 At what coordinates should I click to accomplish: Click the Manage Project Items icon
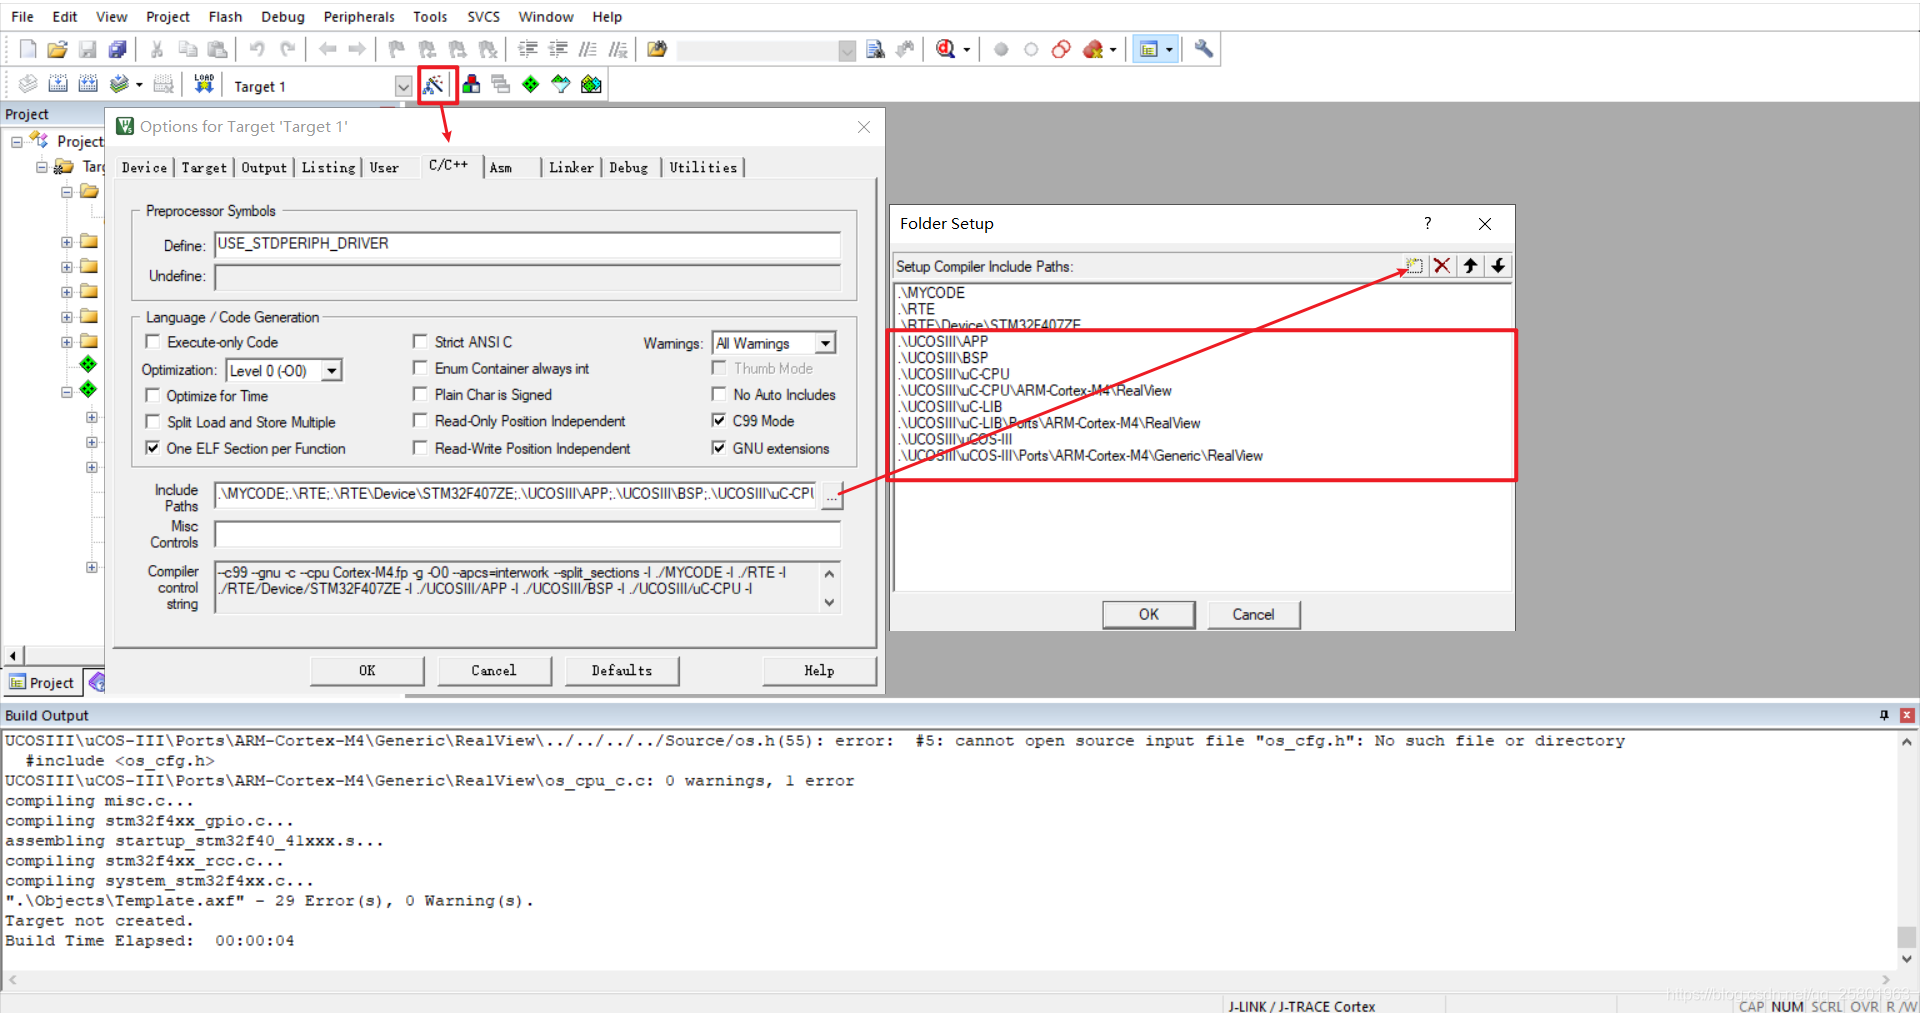471,85
